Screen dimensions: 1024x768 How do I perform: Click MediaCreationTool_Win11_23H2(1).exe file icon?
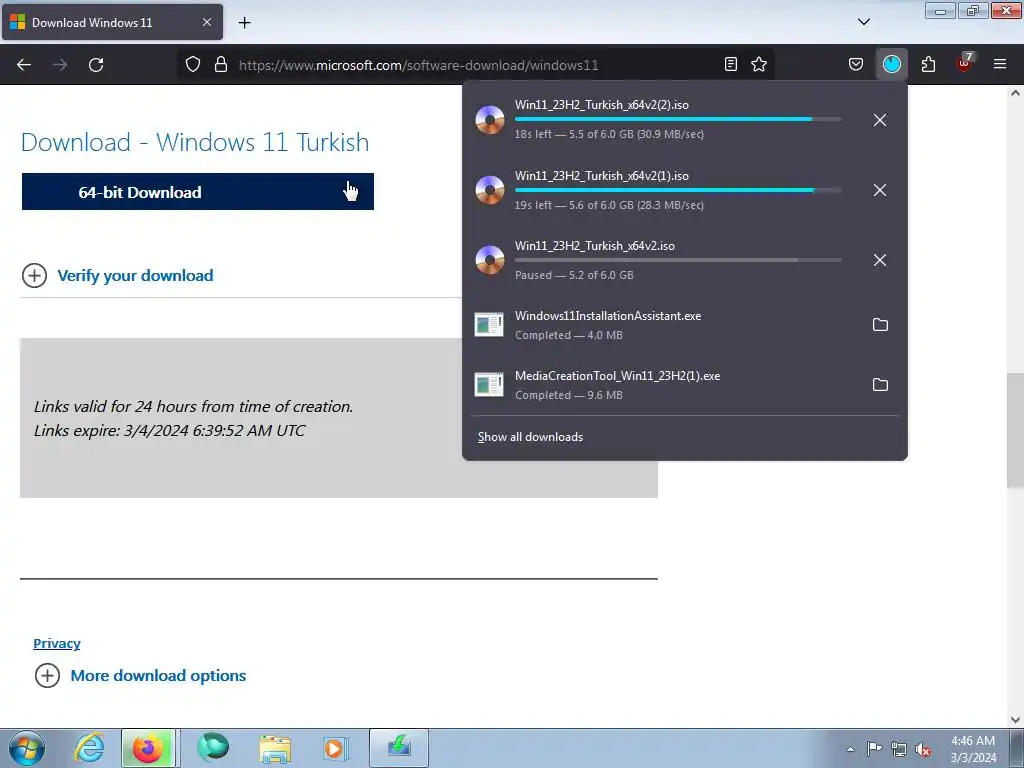(x=489, y=385)
